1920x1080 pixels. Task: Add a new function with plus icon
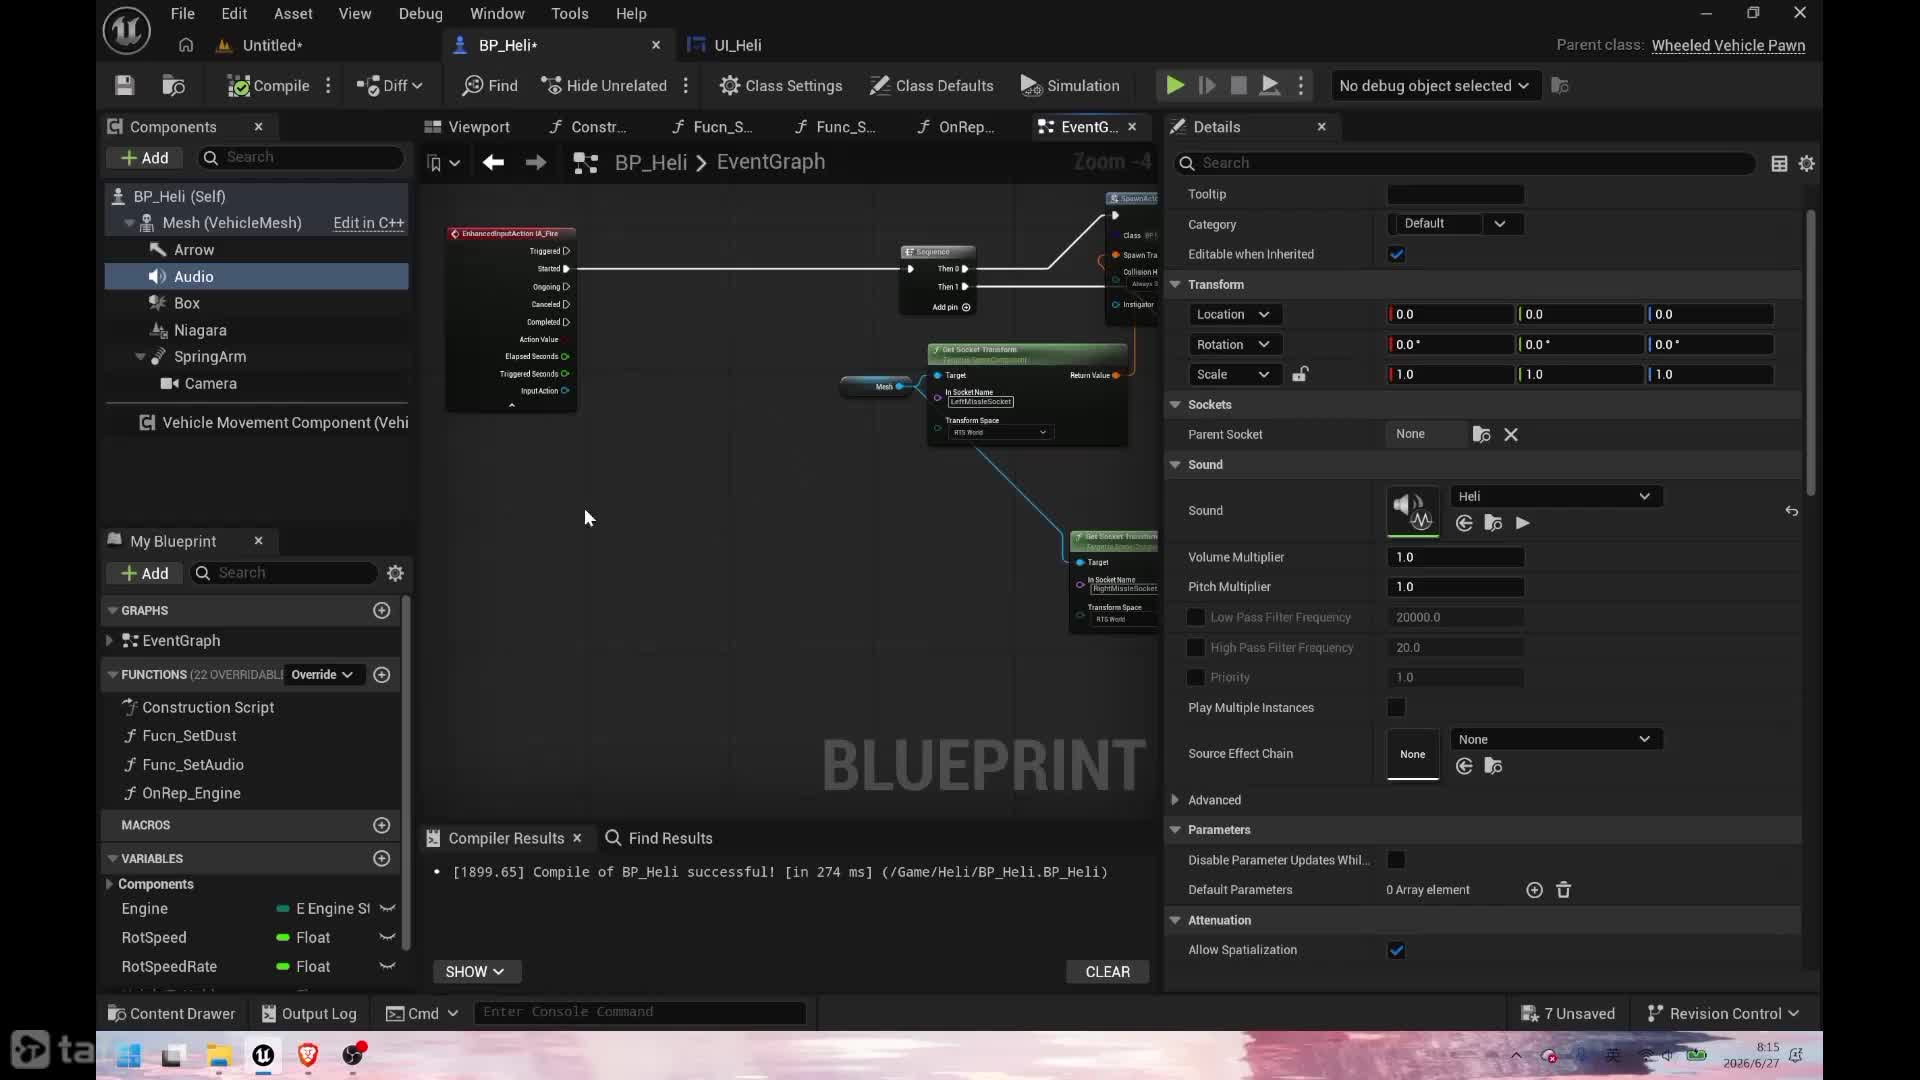coord(381,675)
